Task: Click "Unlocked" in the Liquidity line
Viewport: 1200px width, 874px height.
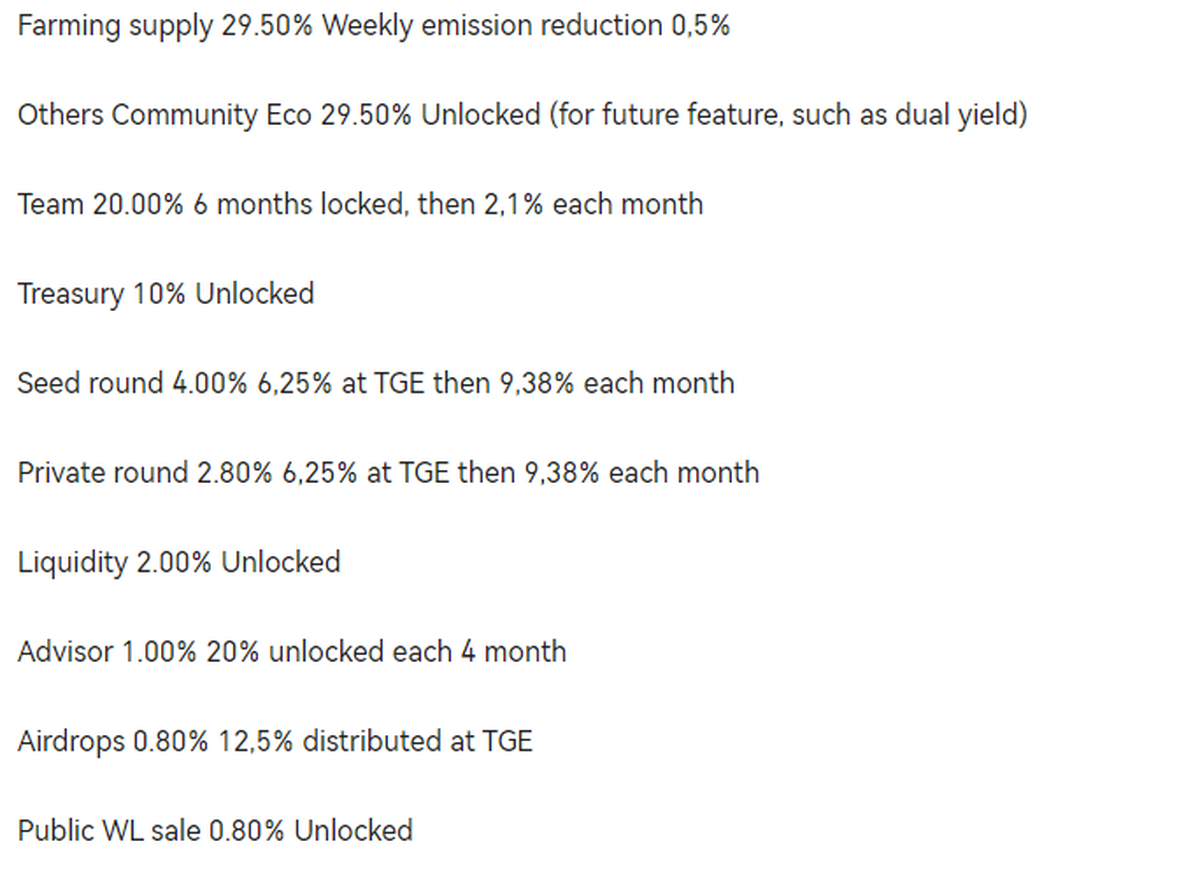Action: 280,563
